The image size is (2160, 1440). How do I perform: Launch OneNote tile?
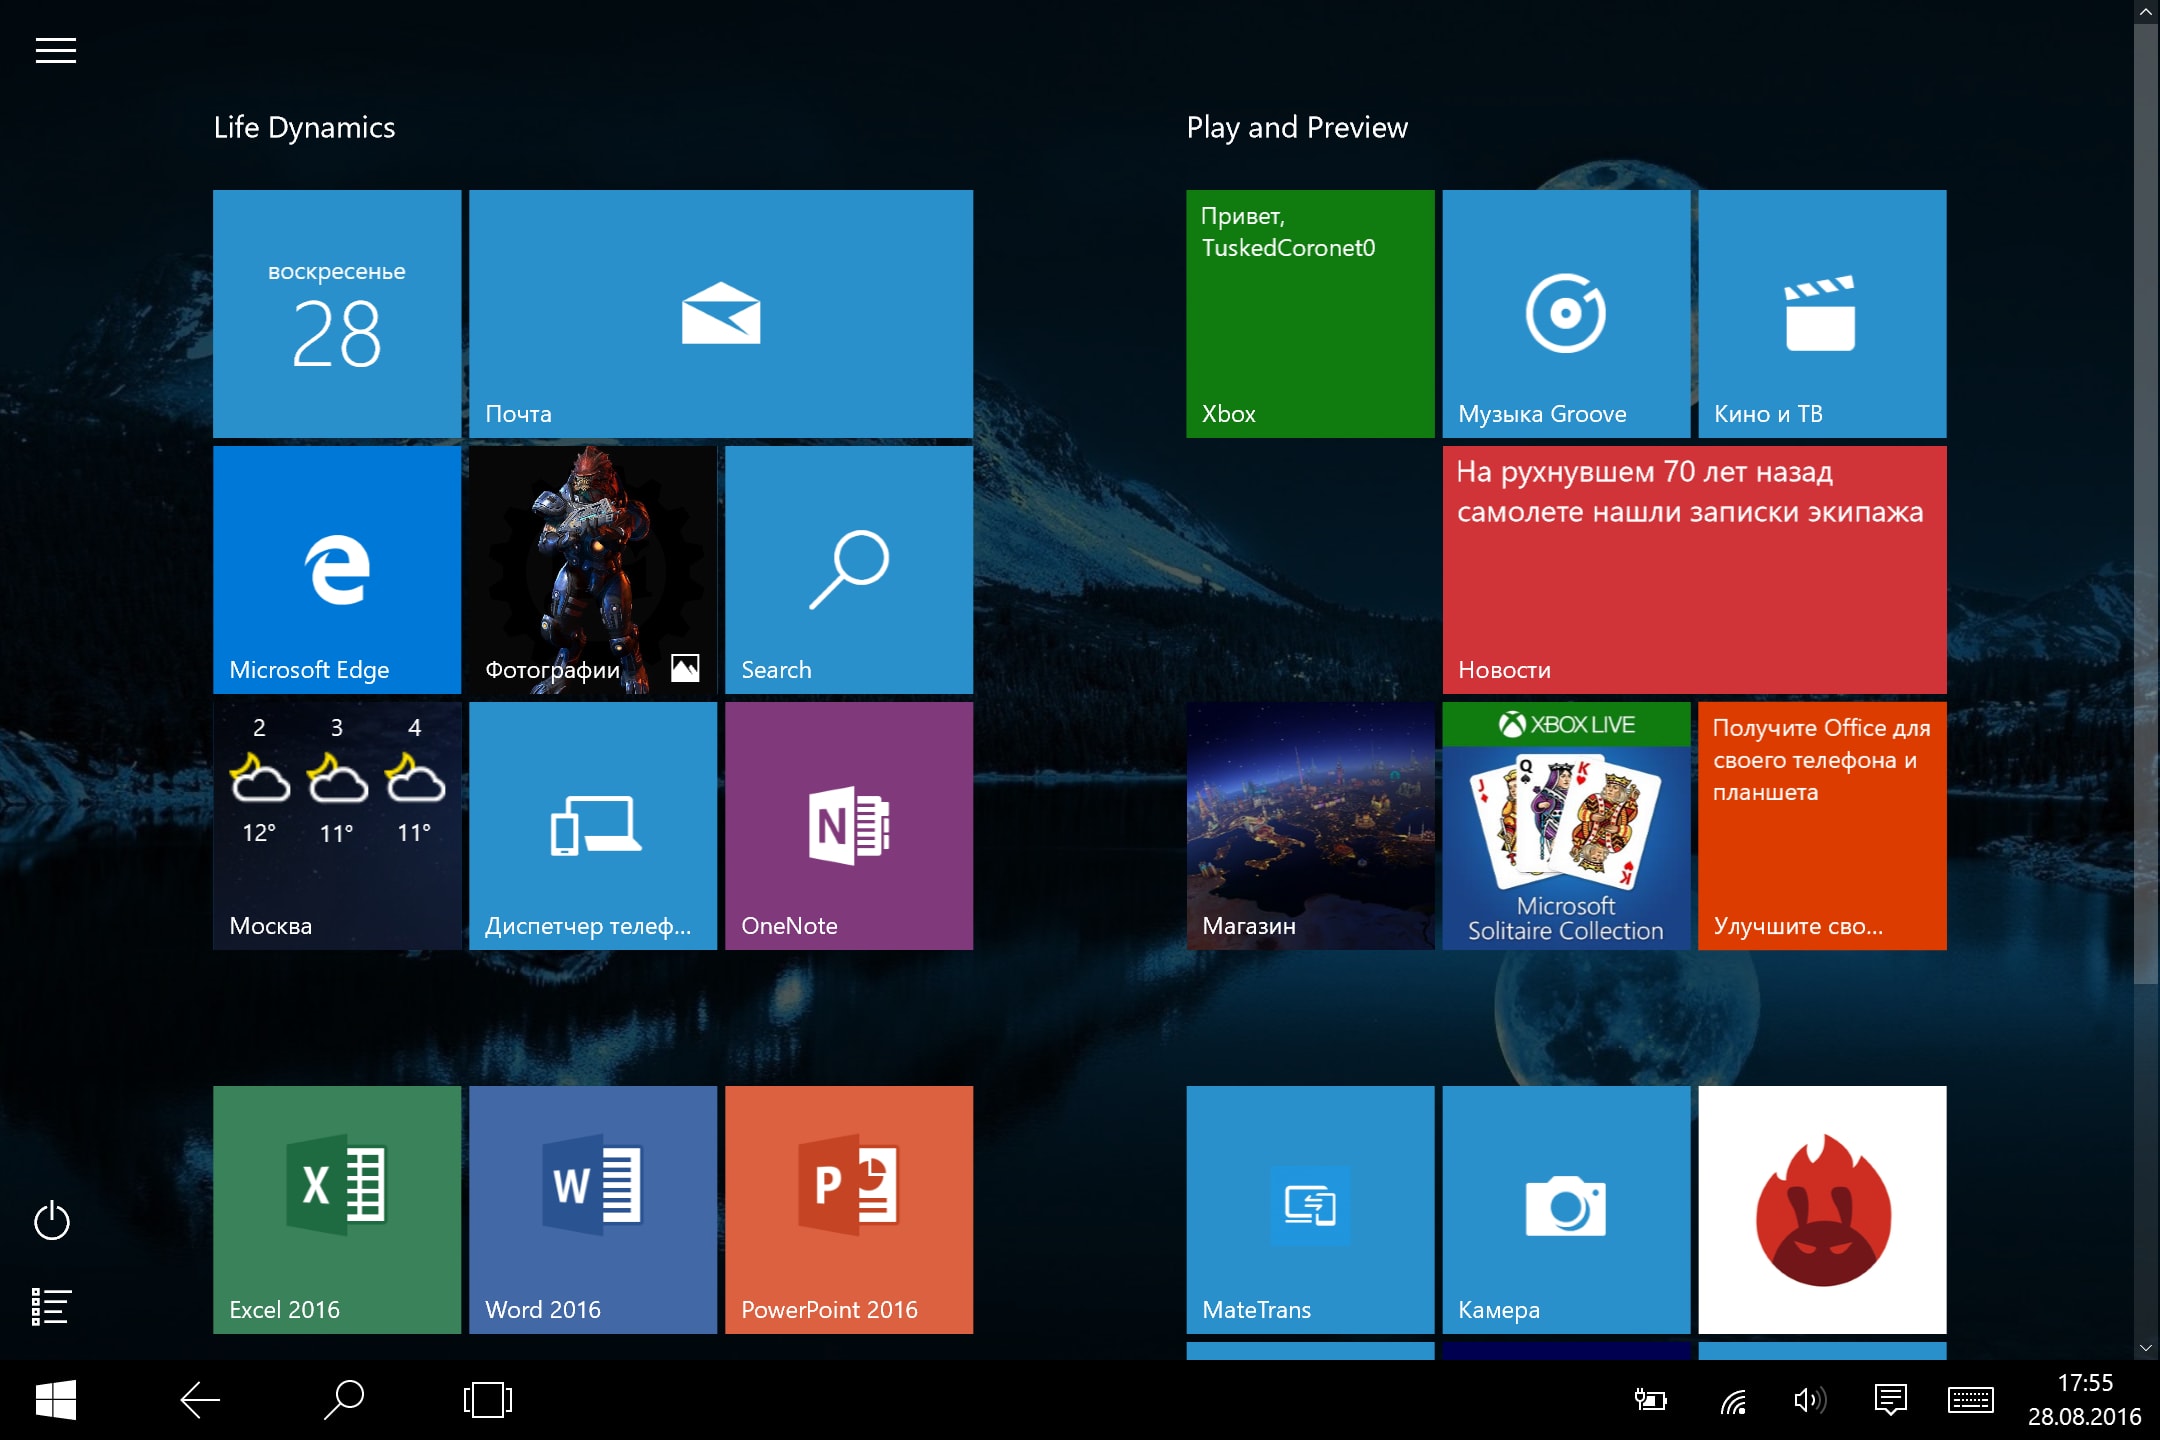click(849, 826)
